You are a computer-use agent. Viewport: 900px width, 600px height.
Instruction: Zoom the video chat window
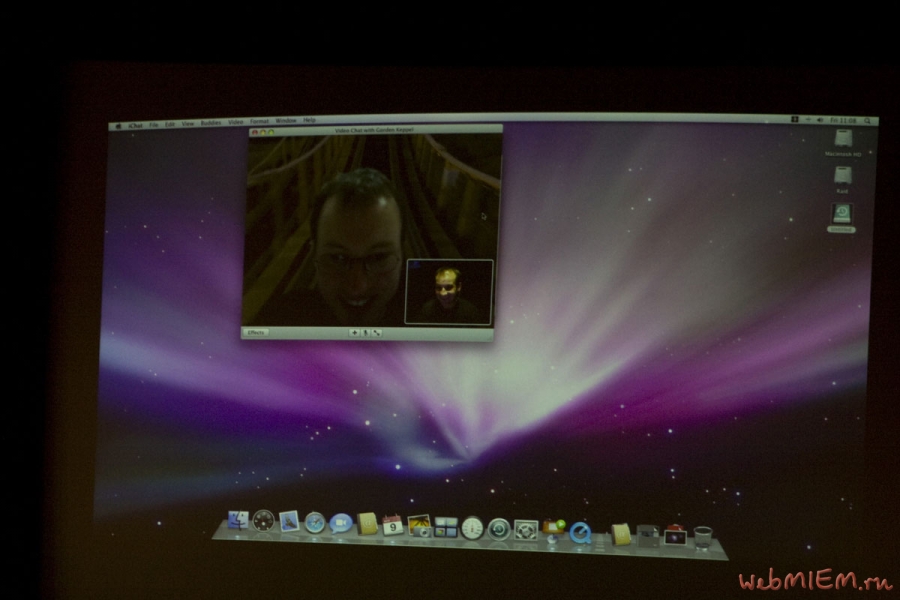271,132
